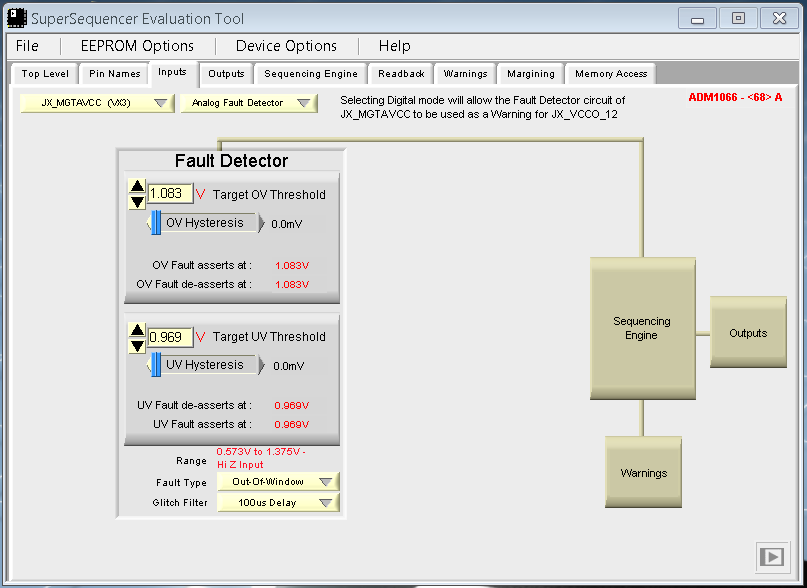Click the OV Hysteresis slider handle
Screen dimensions: 807x588
156,222
